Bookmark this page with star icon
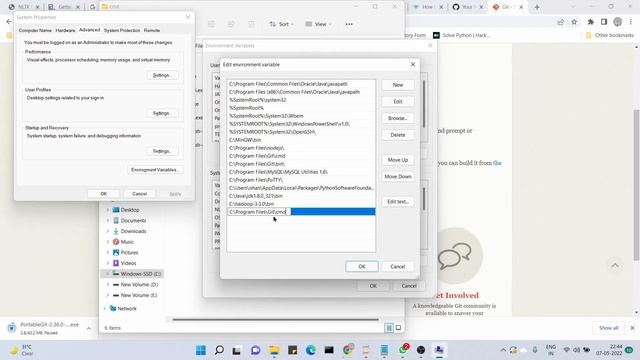Image resolution: width=640 pixels, height=360 pixels. [574, 22]
